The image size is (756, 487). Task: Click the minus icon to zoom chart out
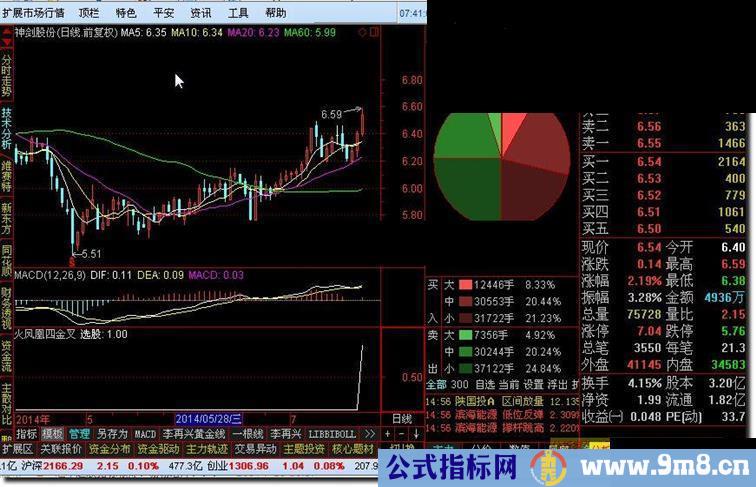click(x=401, y=434)
